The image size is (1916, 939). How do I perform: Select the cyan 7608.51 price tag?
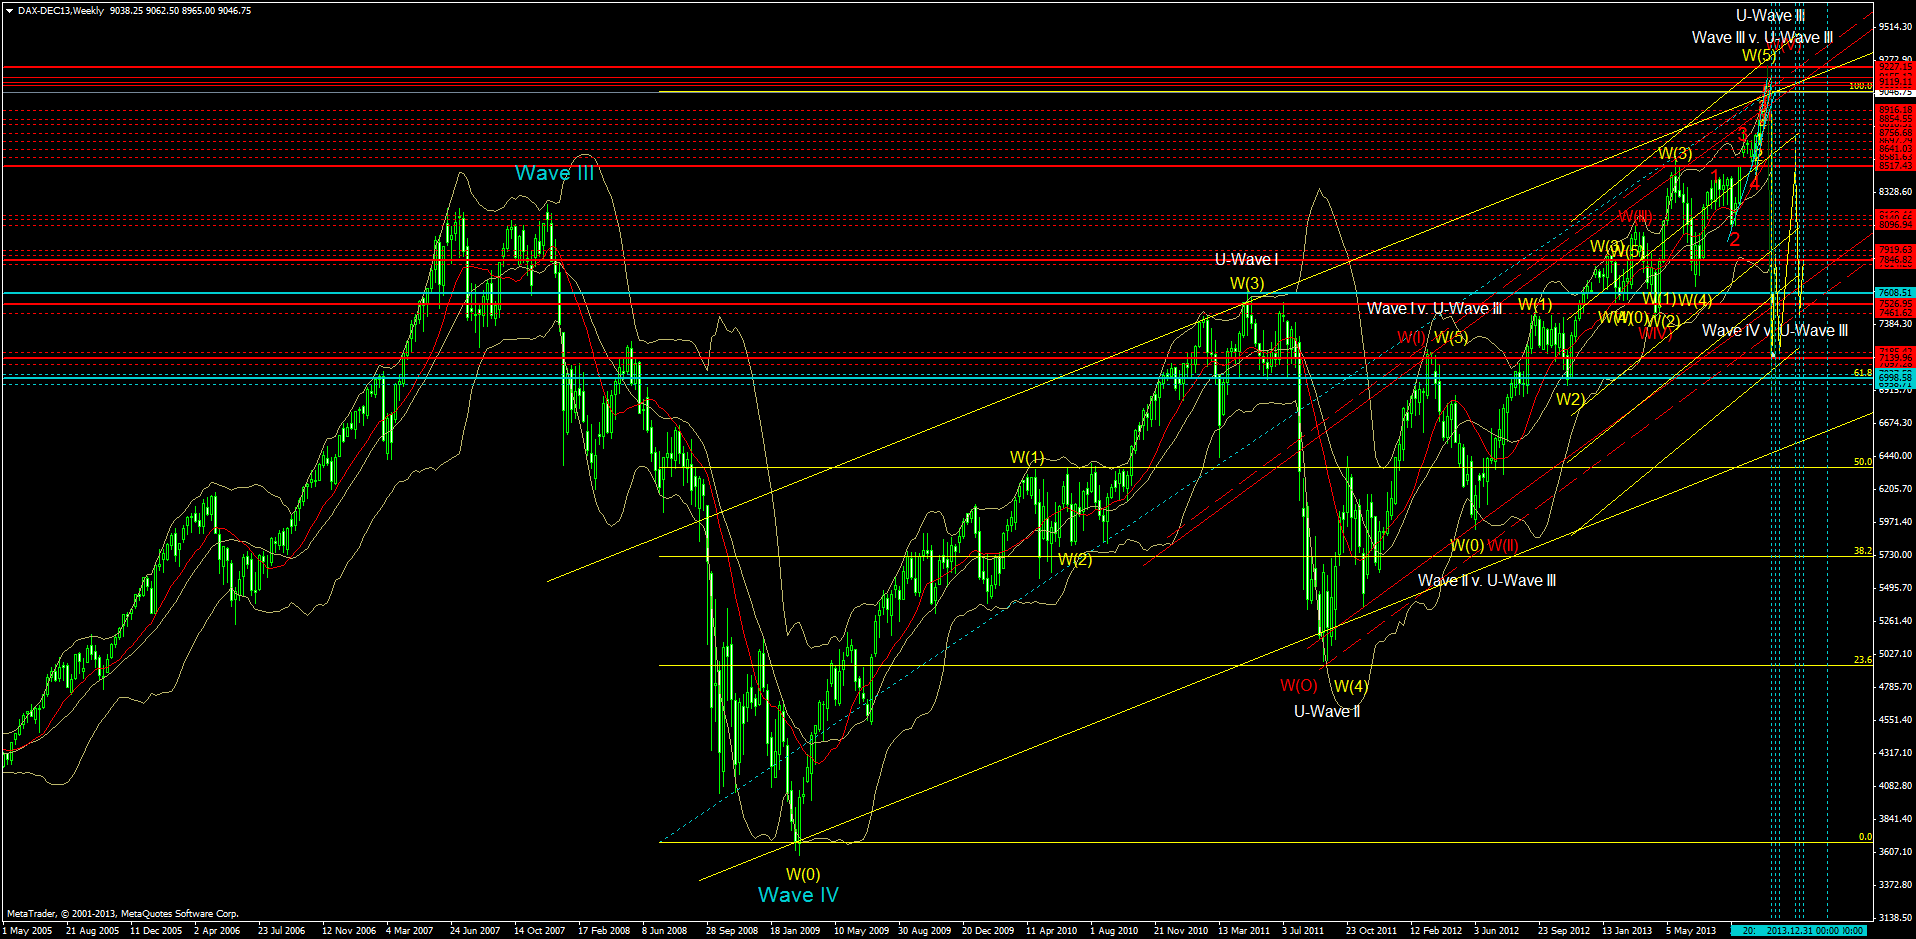(x=1895, y=292)
